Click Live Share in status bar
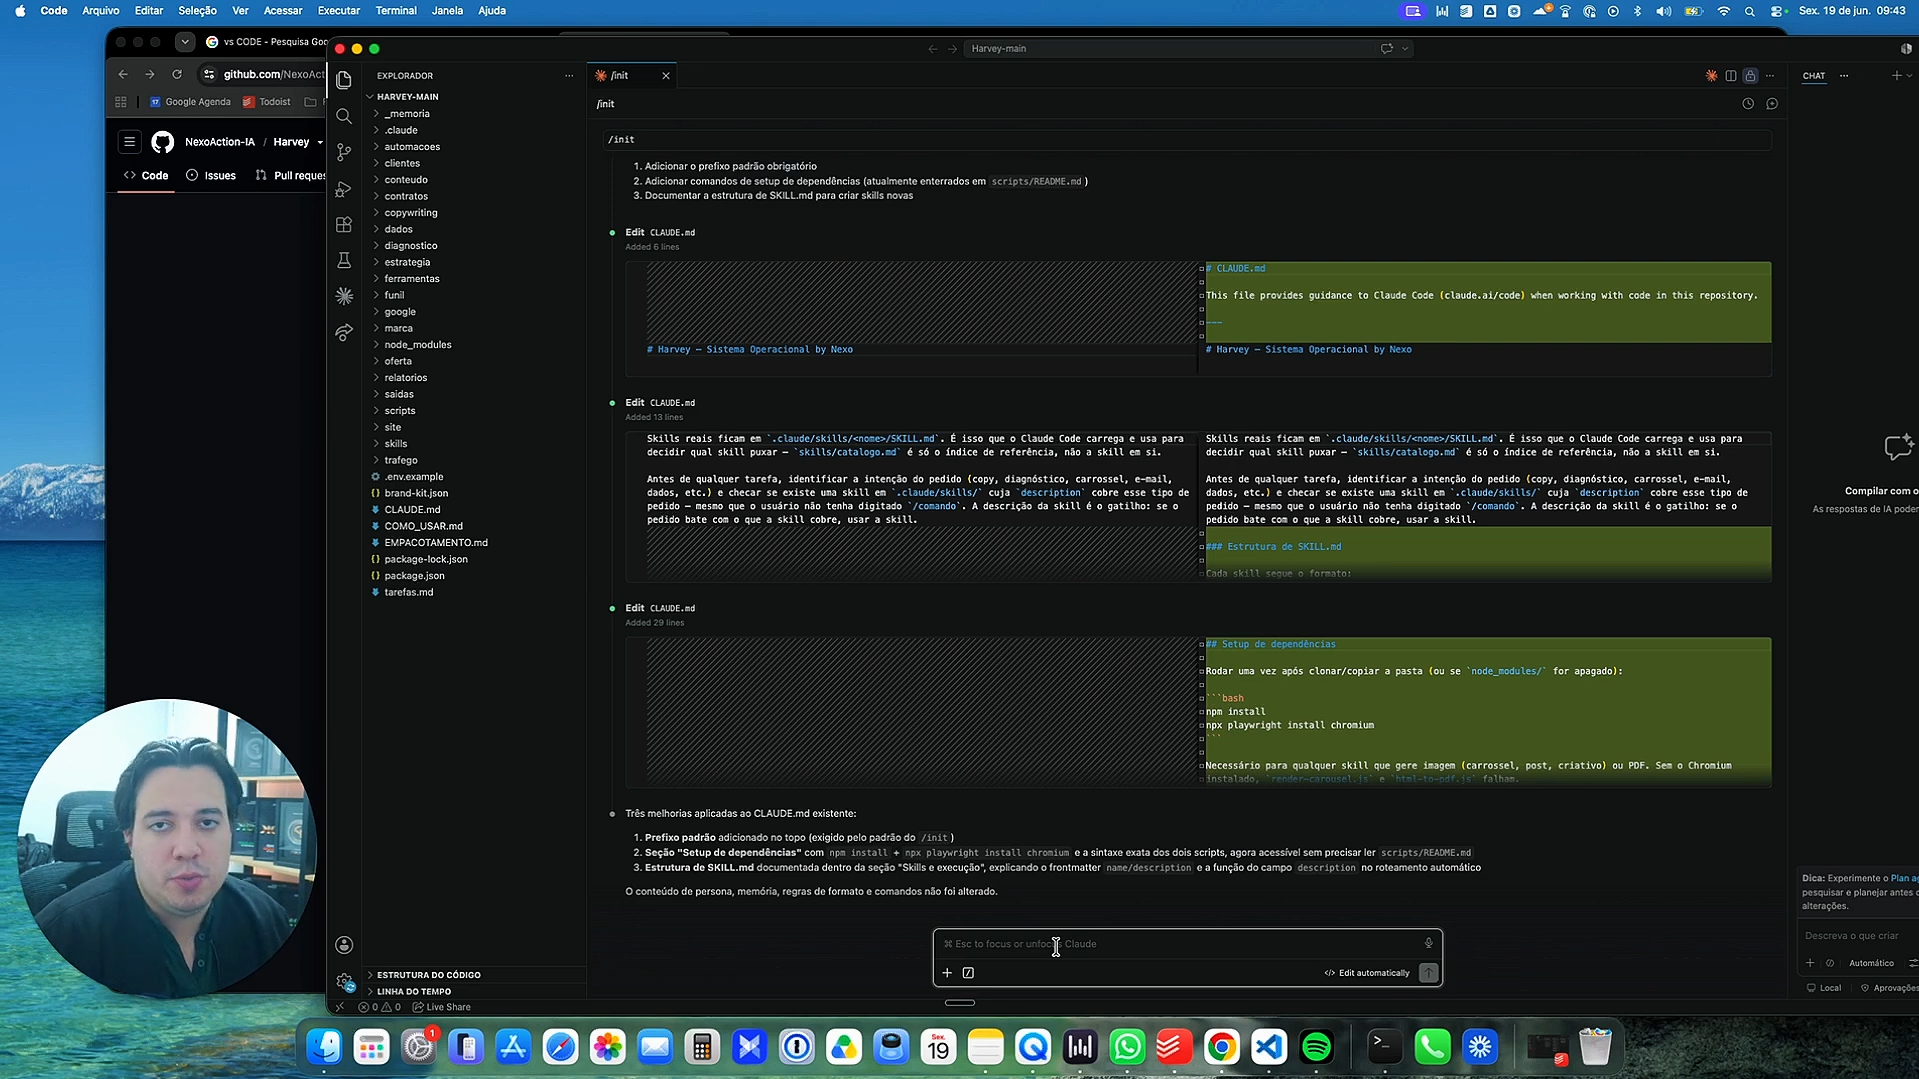This screenshot has width=1919, height=1079. click(441, 1007)
